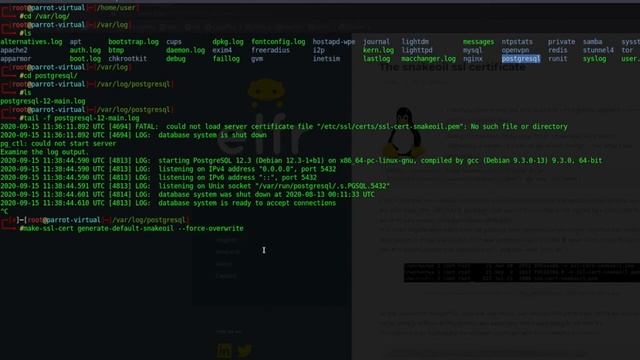This screenshot has width=640, height=360.
Task: Click the 'starting PostgreSQL 12.3' log line
Action: [x=301, y=161]
